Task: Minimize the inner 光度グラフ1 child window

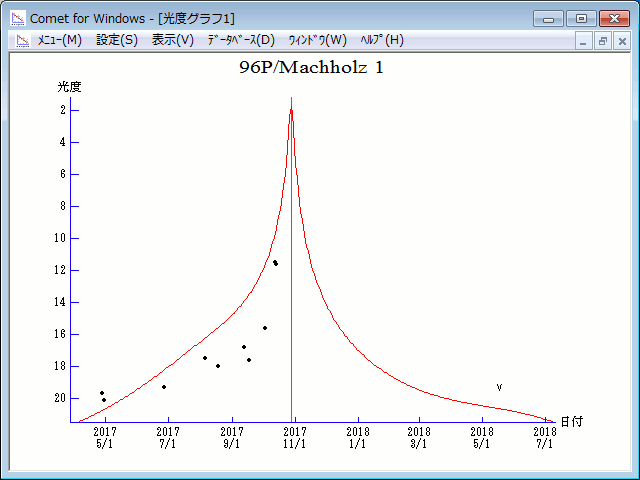Action: (584, 41)
